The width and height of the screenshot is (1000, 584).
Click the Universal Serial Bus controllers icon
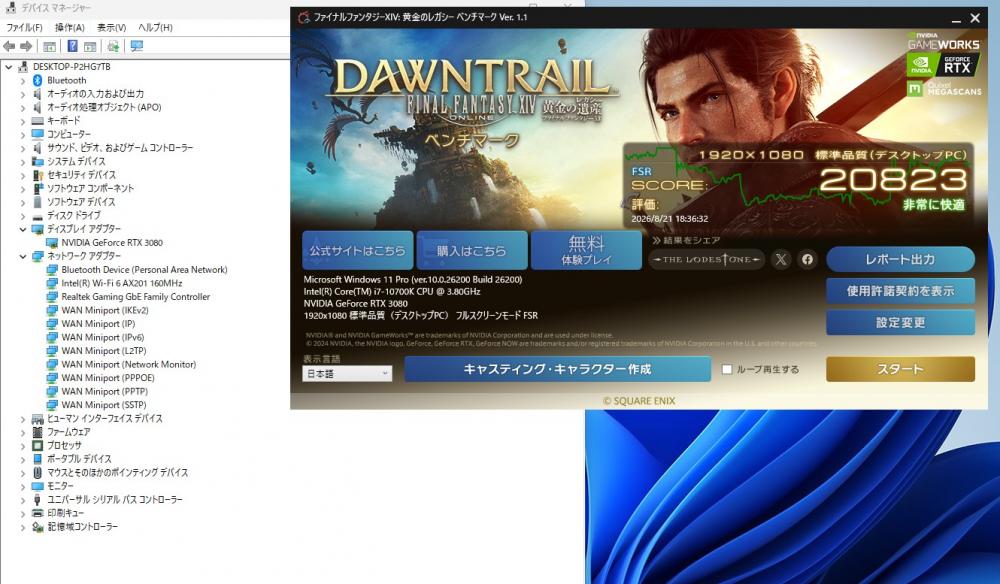pos(37,499)
